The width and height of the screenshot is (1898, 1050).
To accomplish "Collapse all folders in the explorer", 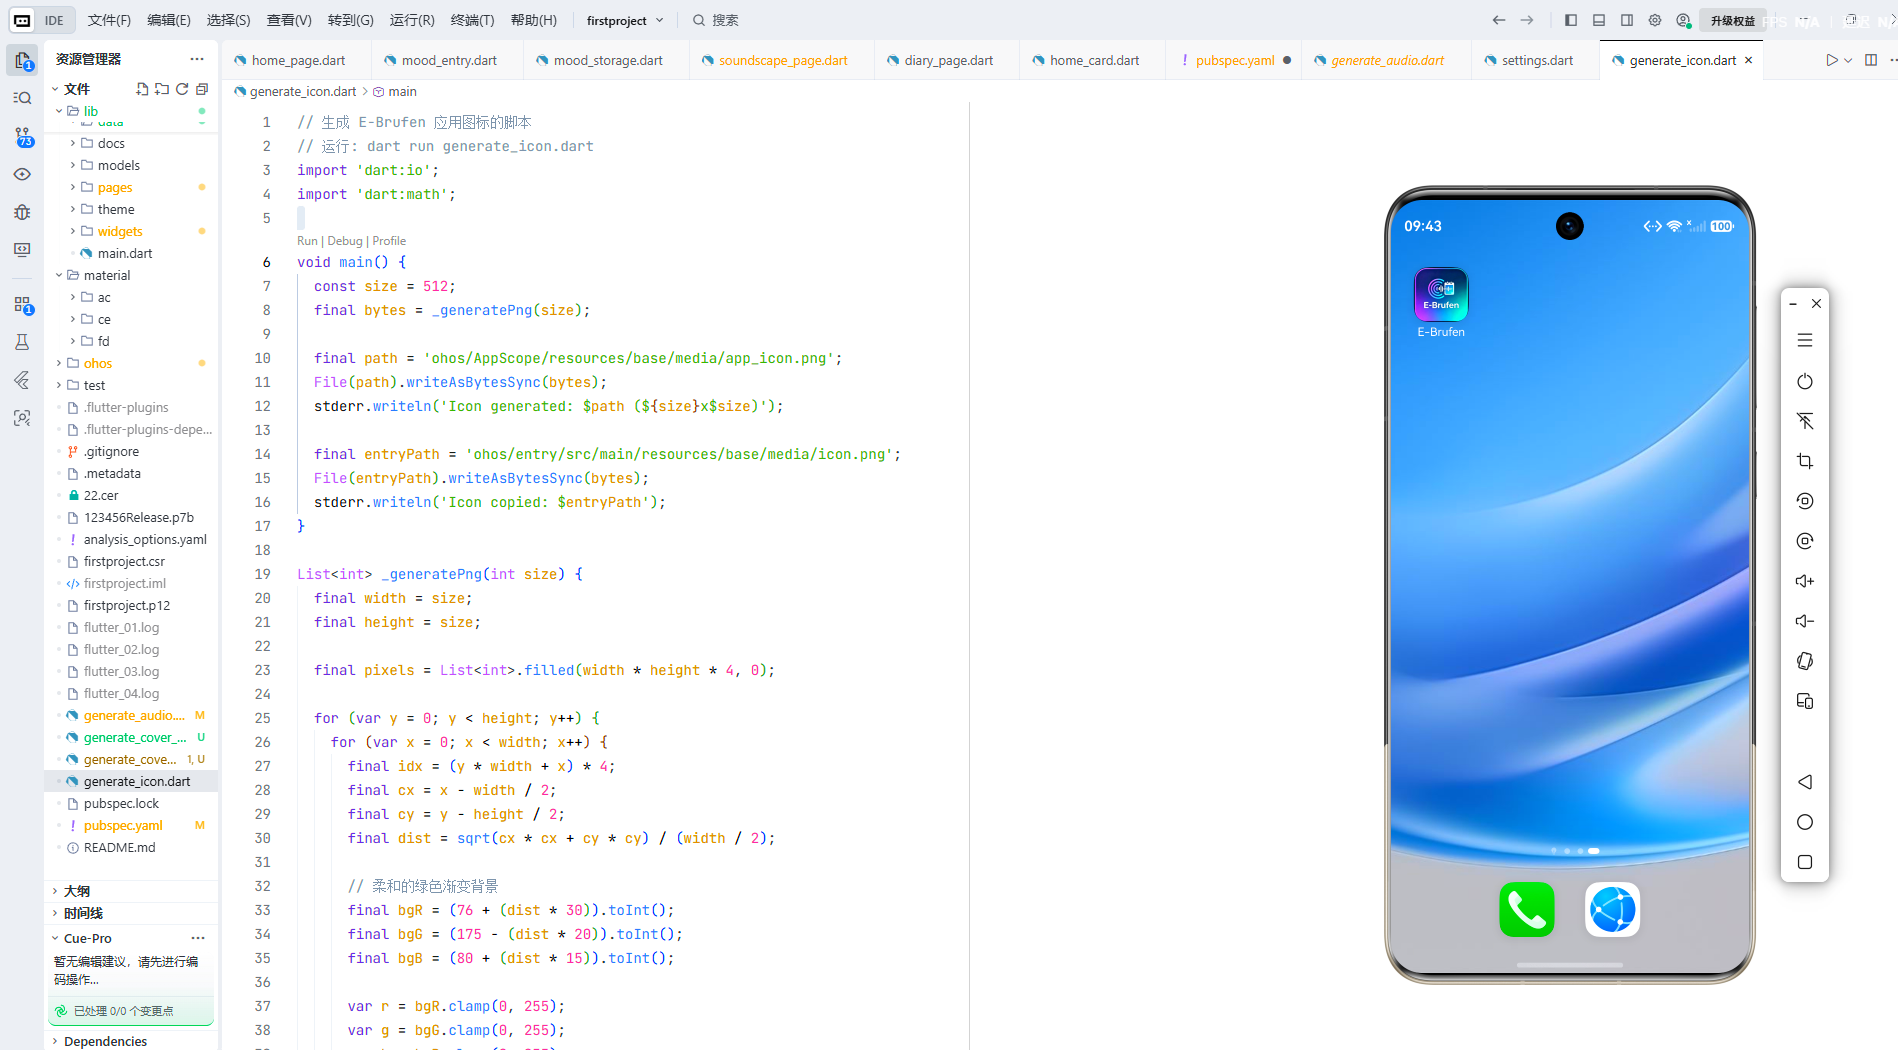I will coord(202,89).
